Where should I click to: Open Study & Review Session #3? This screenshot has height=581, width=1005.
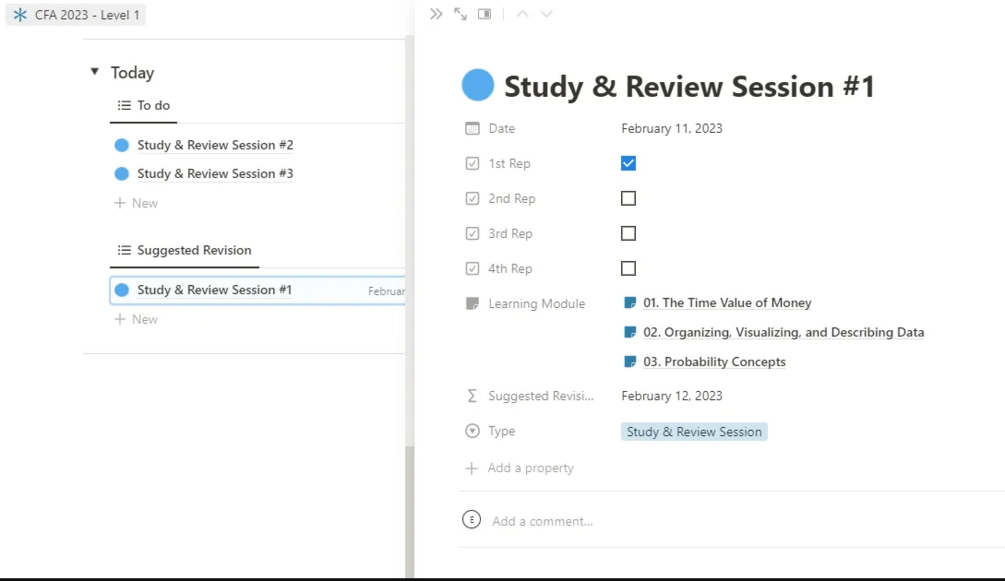click(x=215, y=174)
